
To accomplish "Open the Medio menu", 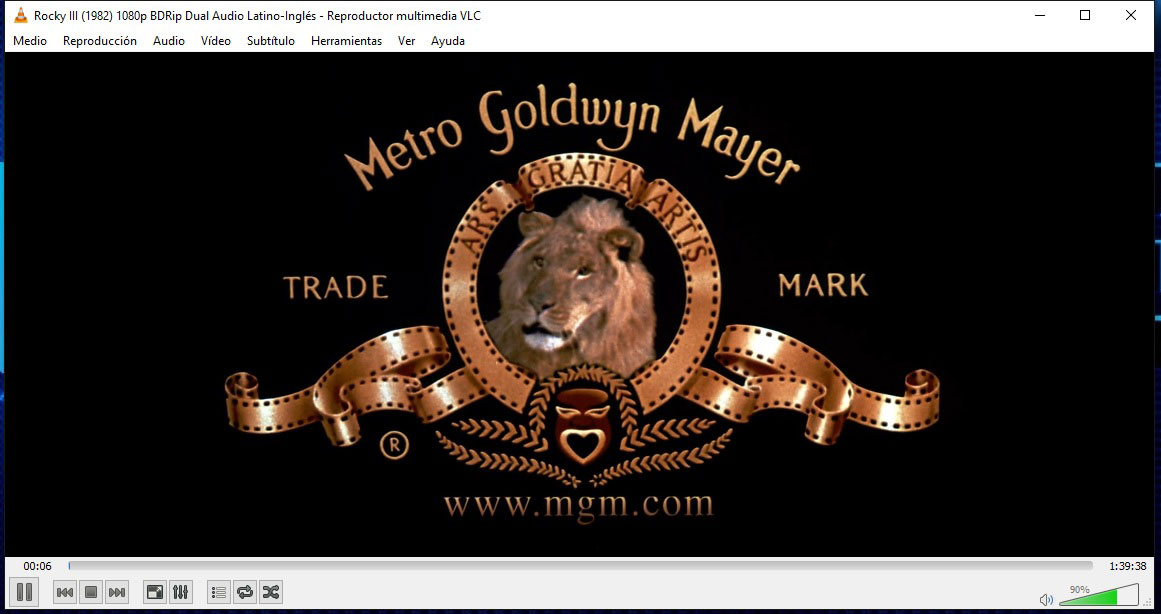I will click(x=30, y=41).
